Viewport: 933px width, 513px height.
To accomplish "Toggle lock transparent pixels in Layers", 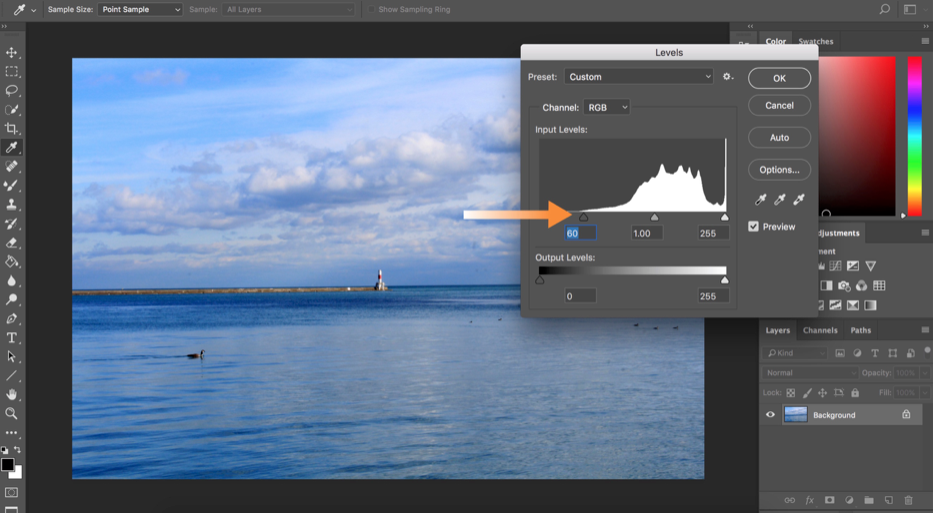I will pos(791,393).
